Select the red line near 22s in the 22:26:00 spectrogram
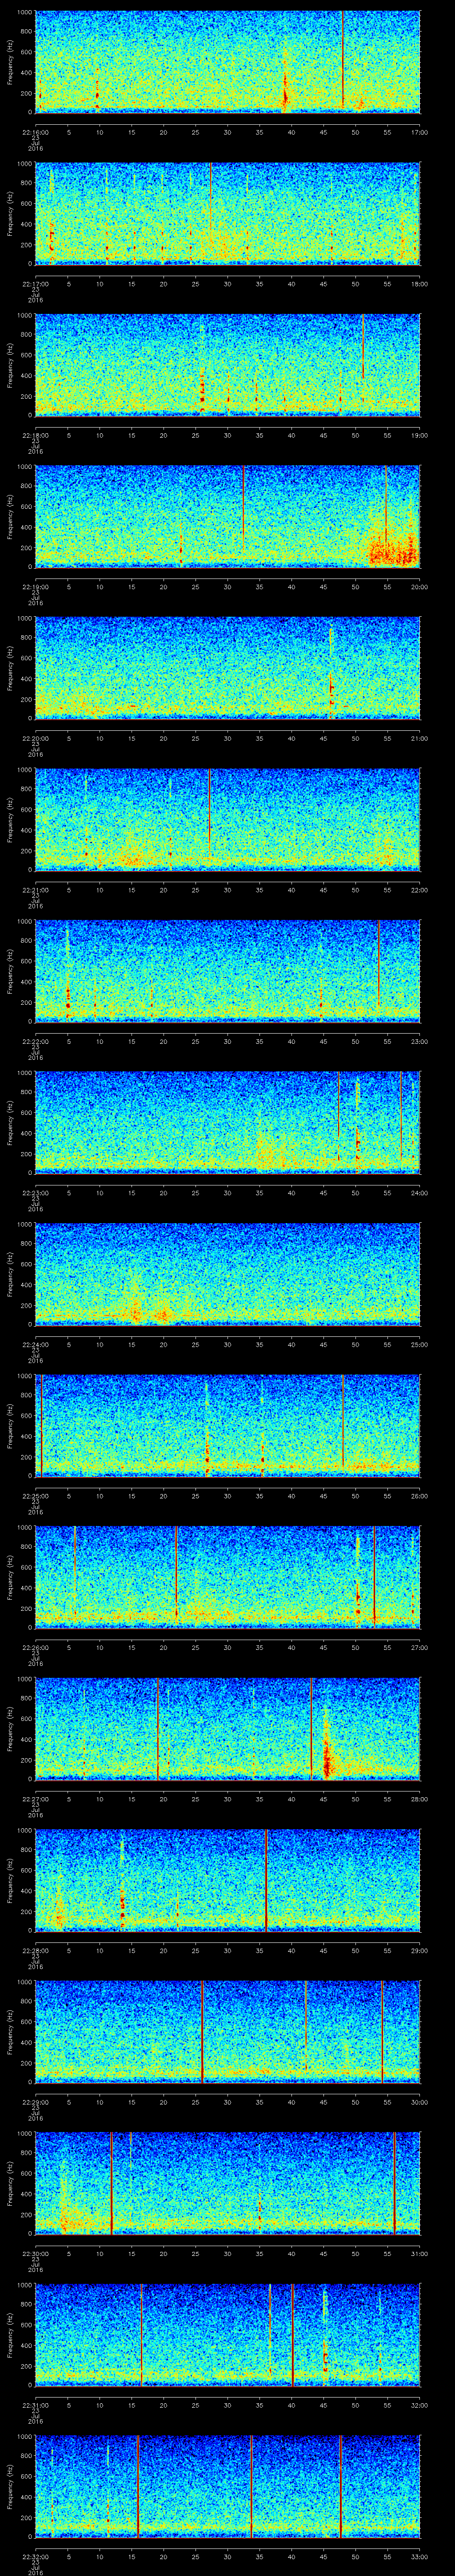 (176, 1577)
